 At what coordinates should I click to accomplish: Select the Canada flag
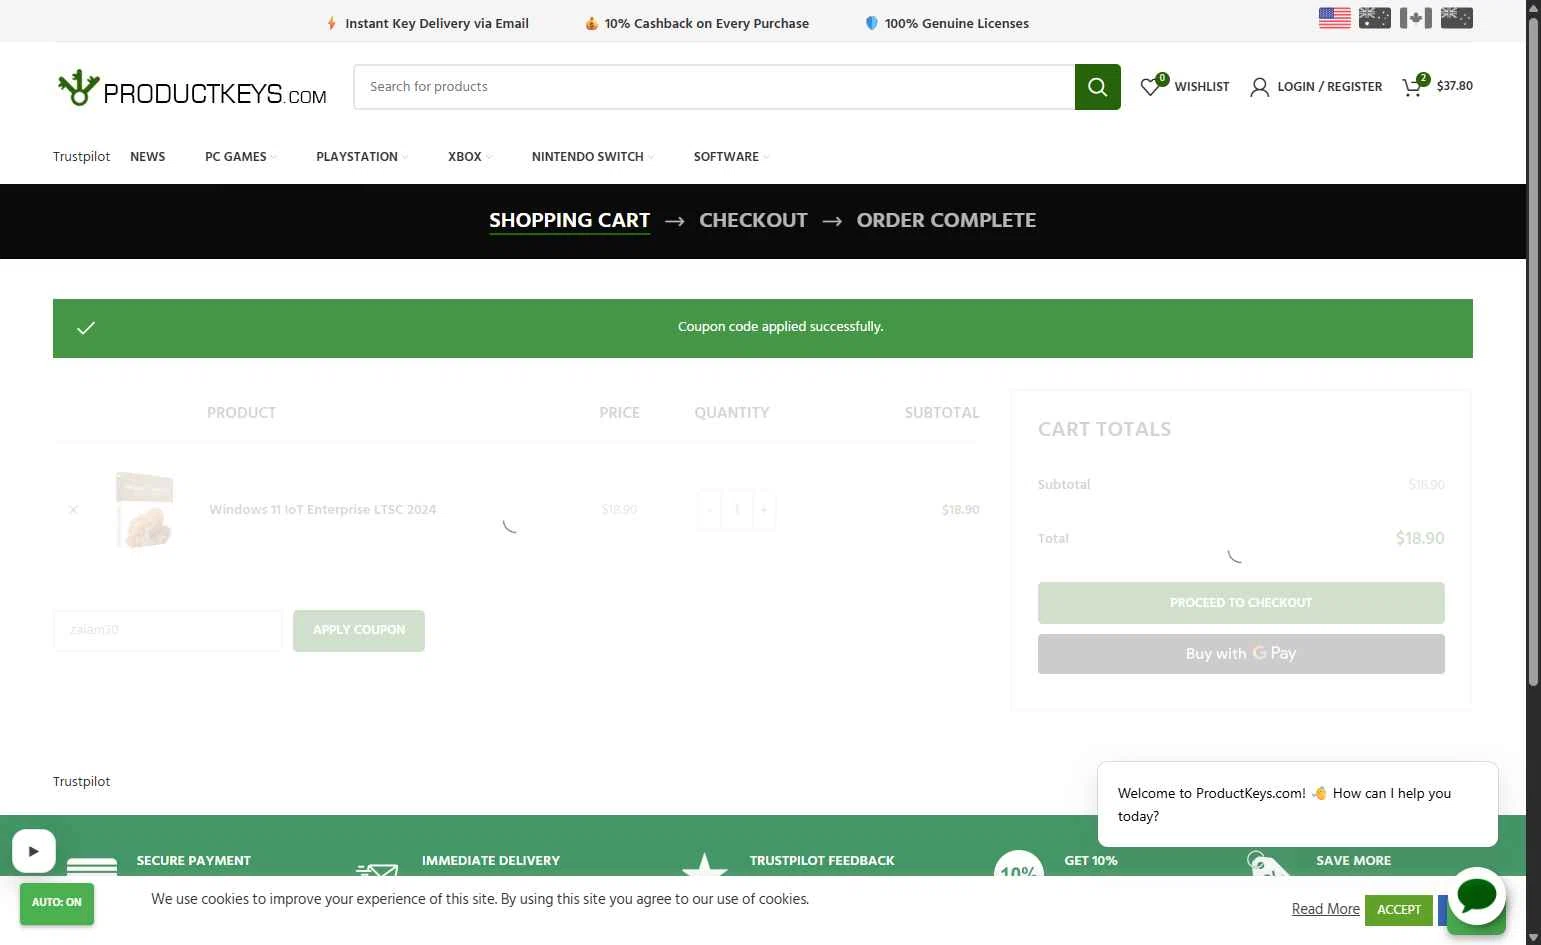pos(1416,18)
